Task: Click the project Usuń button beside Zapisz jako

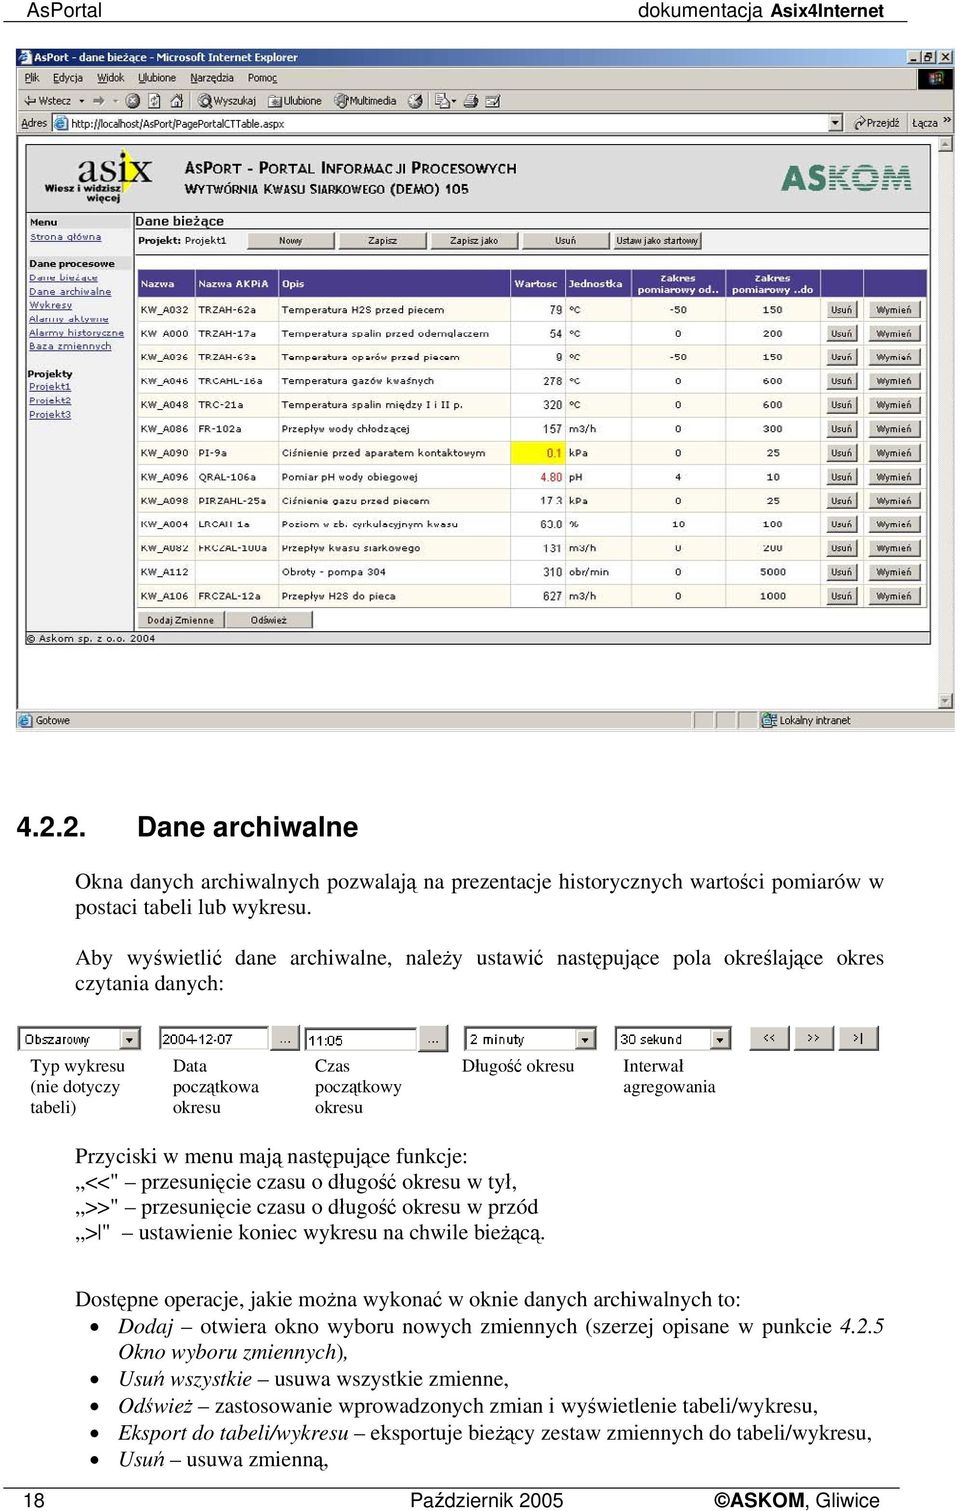Action: click(565, 241)
